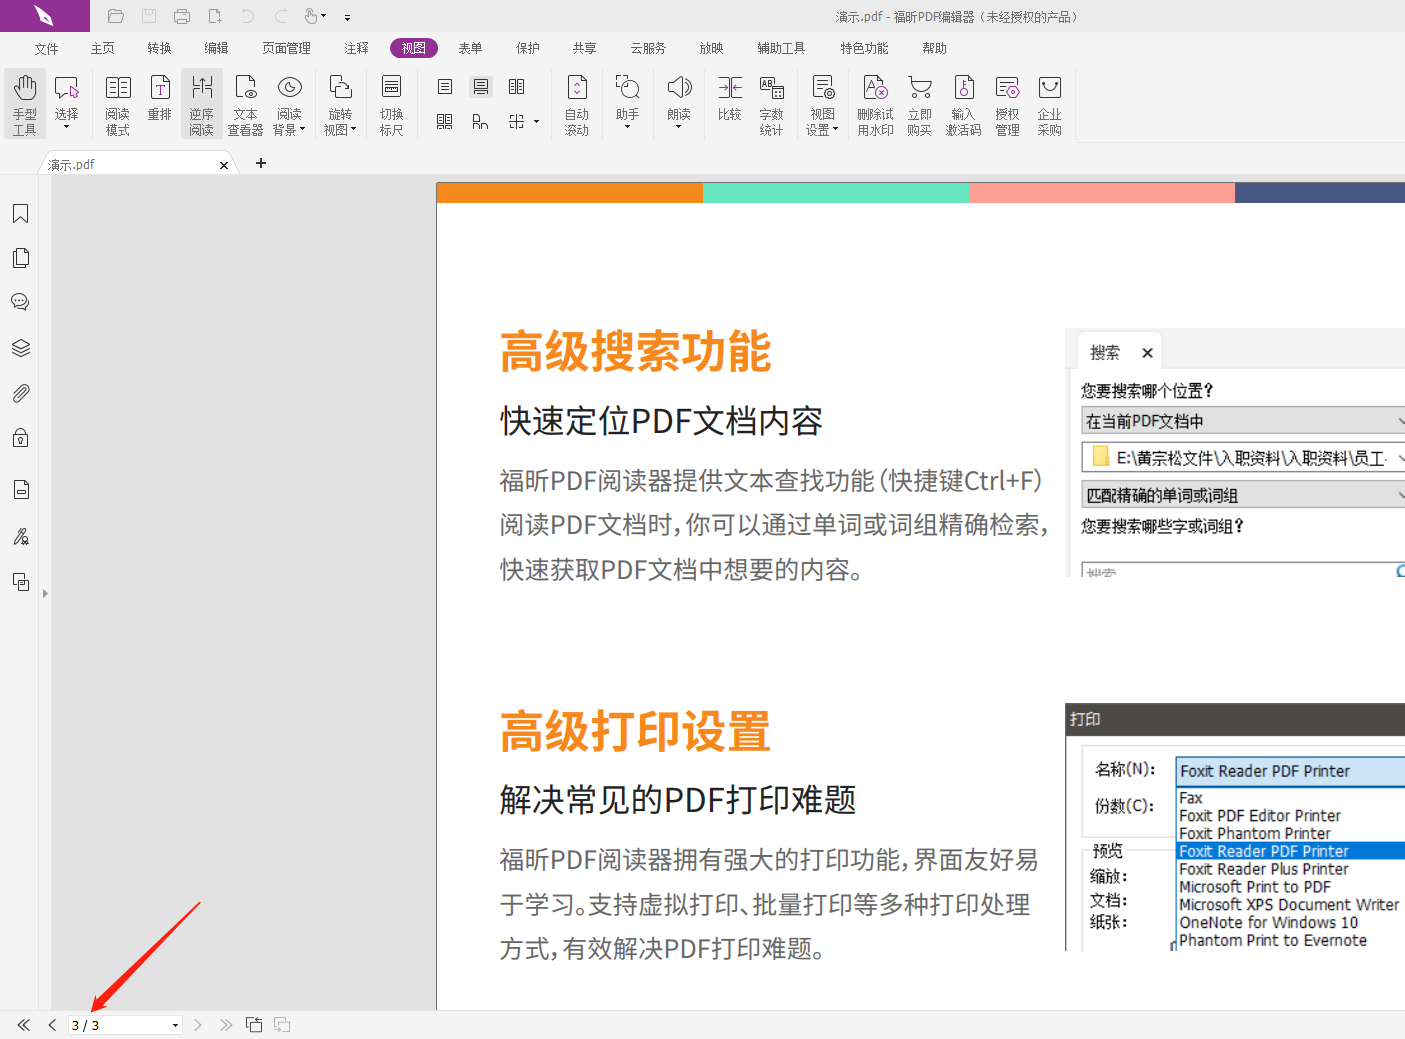The height and width of the screenshot is (1039, 1405).
Task: Choose continuous page layout icon
Action: (x=481, y=87)
